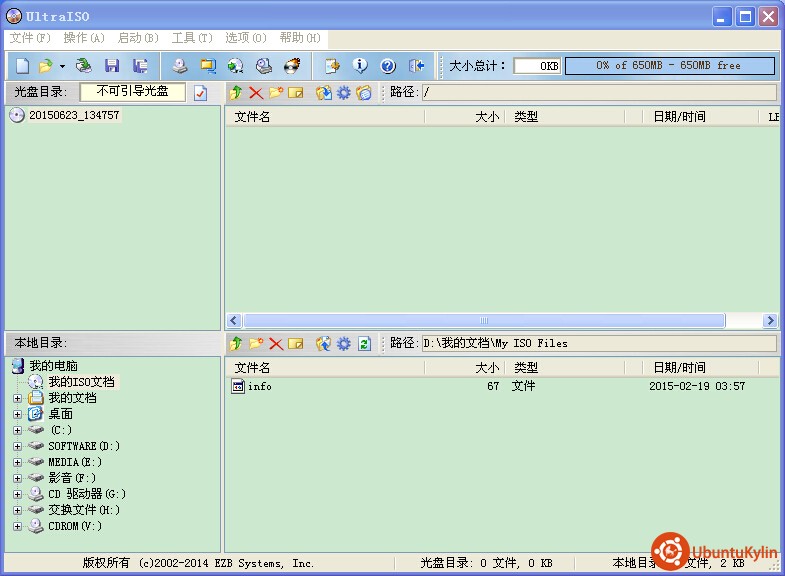Screen dimensions: 785x576
Task: Open the Information (i) toolbar icon
Action: [360, 66]
